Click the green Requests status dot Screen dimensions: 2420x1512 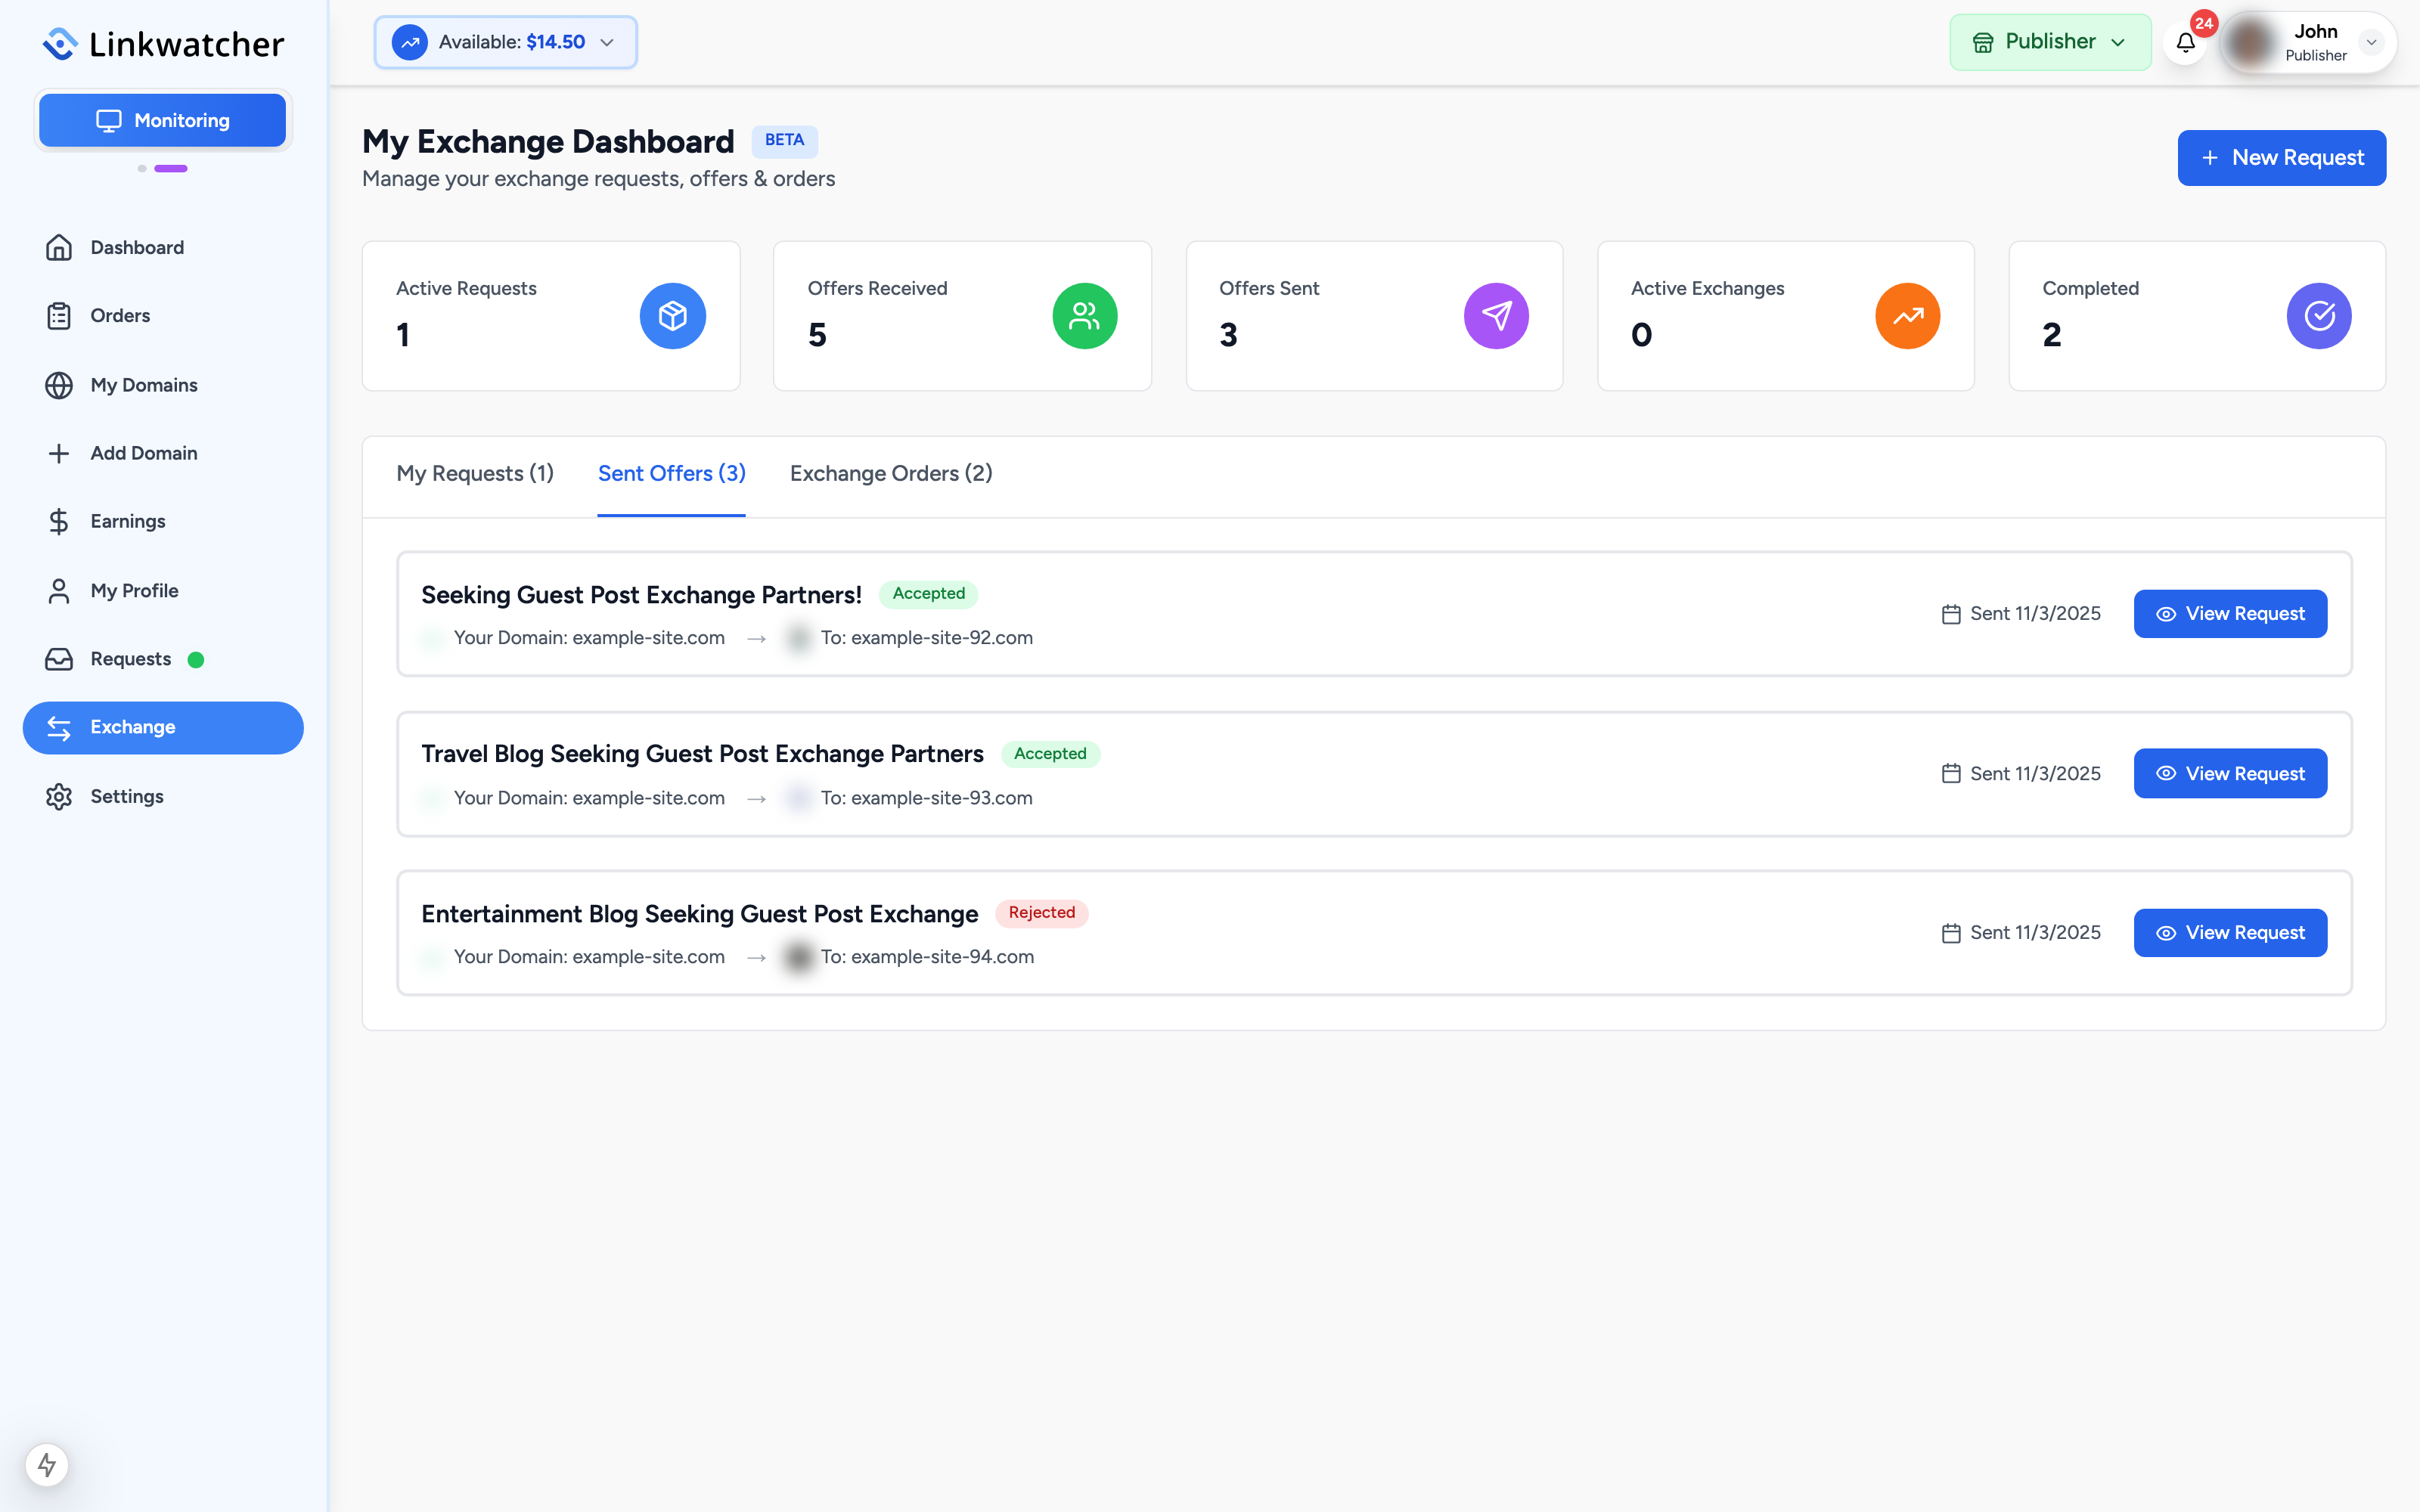click(196, 660)
